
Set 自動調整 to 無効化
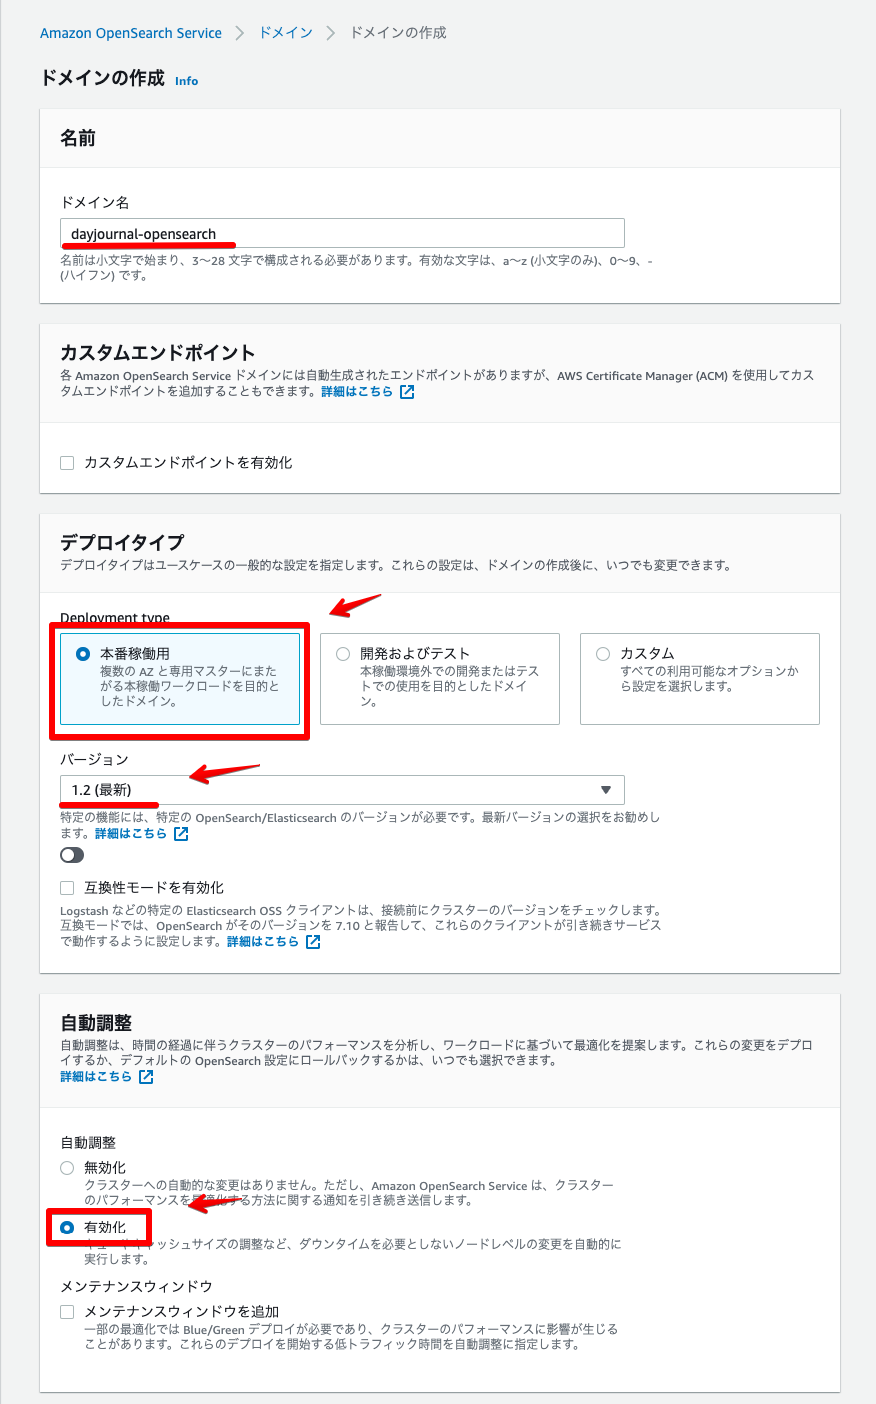[67, 1167]
